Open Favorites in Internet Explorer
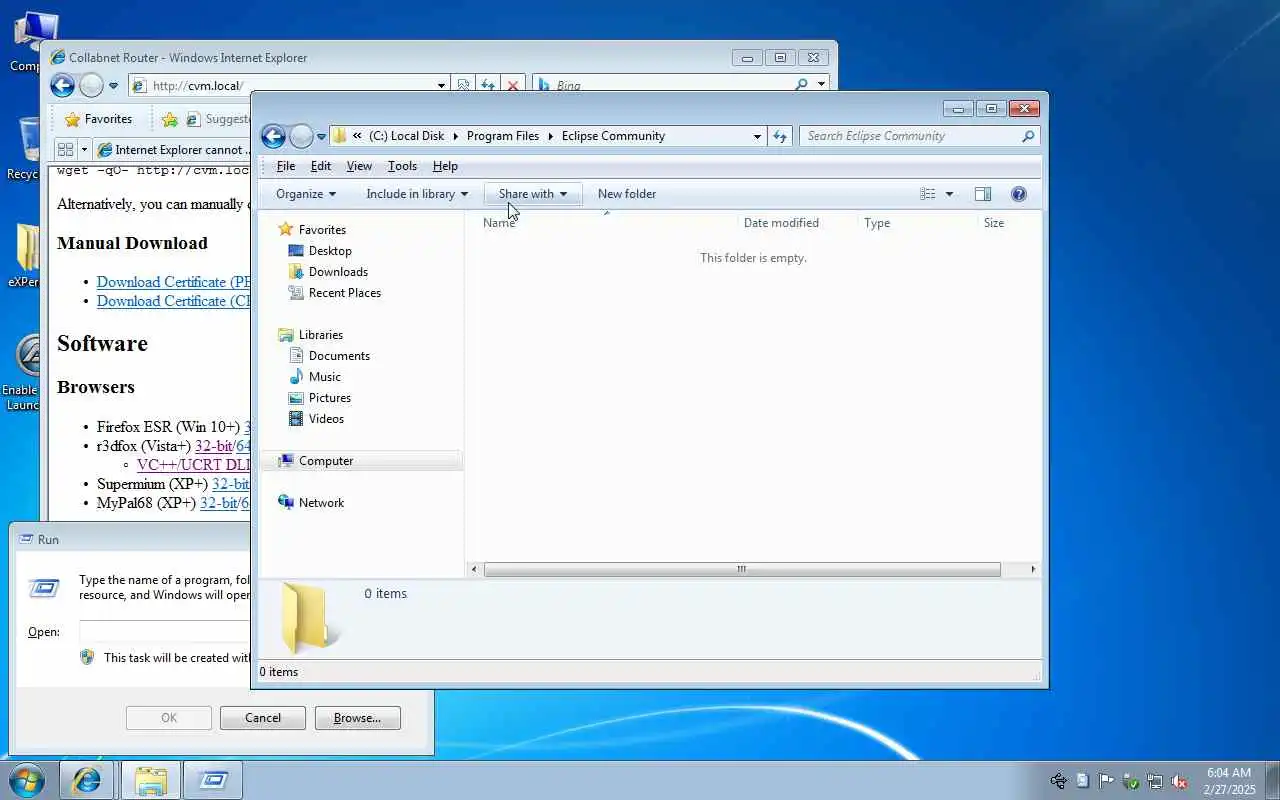This screenshot has width=1280, height=800. (98, 119)
